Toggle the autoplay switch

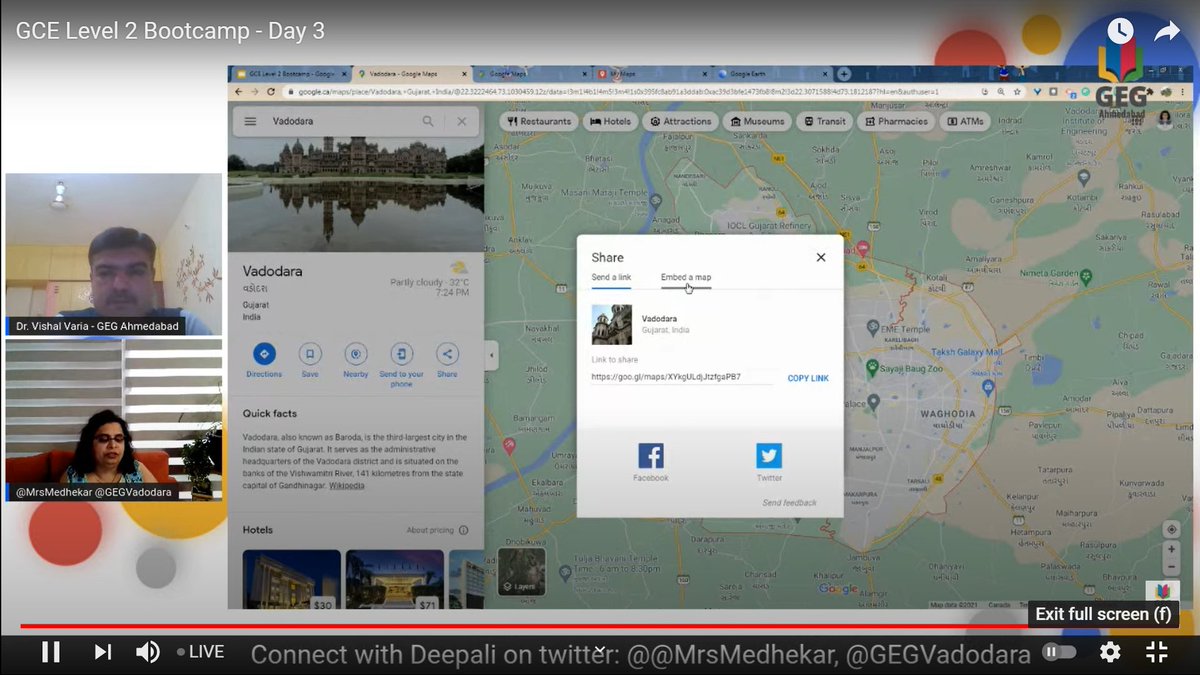(1059, 652)
